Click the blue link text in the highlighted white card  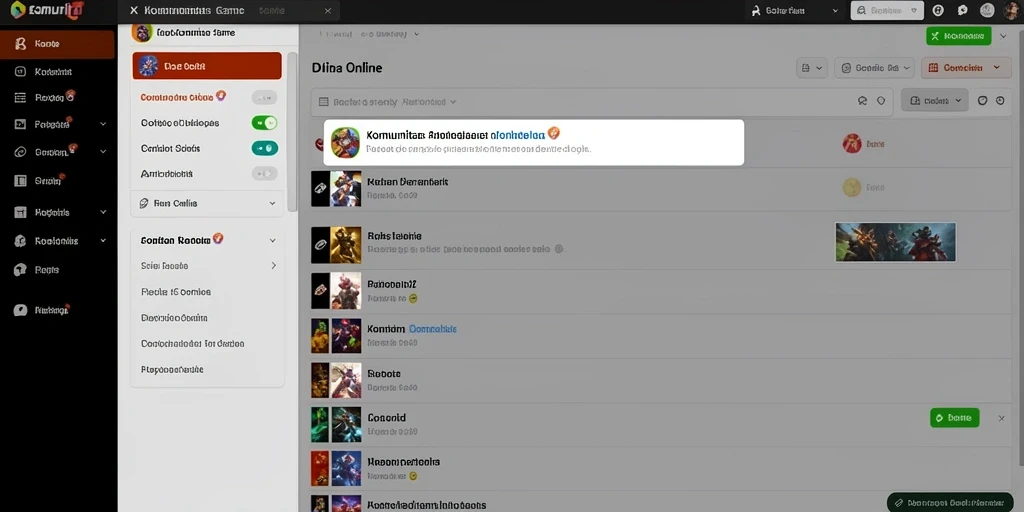[x=517, y=135]
